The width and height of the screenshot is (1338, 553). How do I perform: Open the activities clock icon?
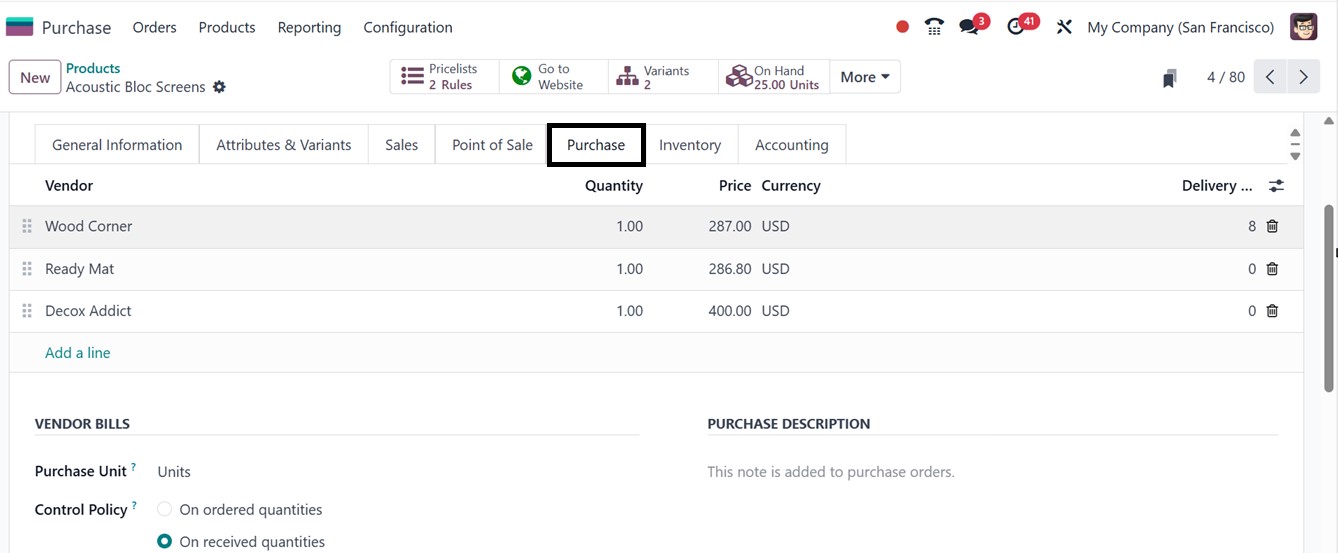pos(1017,27)
